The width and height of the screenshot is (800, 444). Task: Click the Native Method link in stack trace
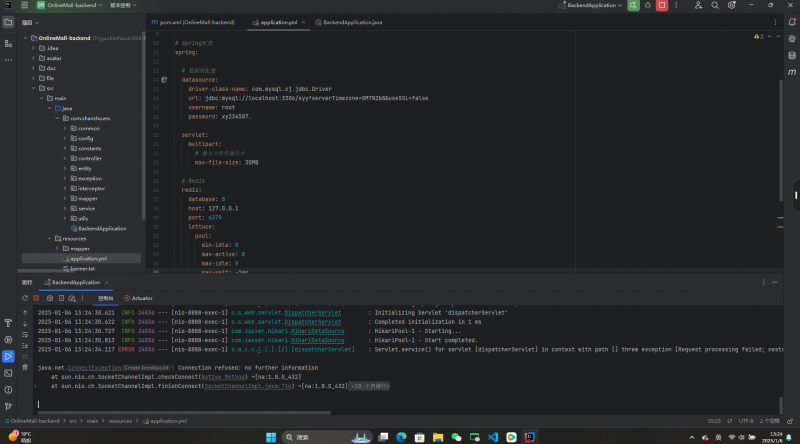click(222, 377)
